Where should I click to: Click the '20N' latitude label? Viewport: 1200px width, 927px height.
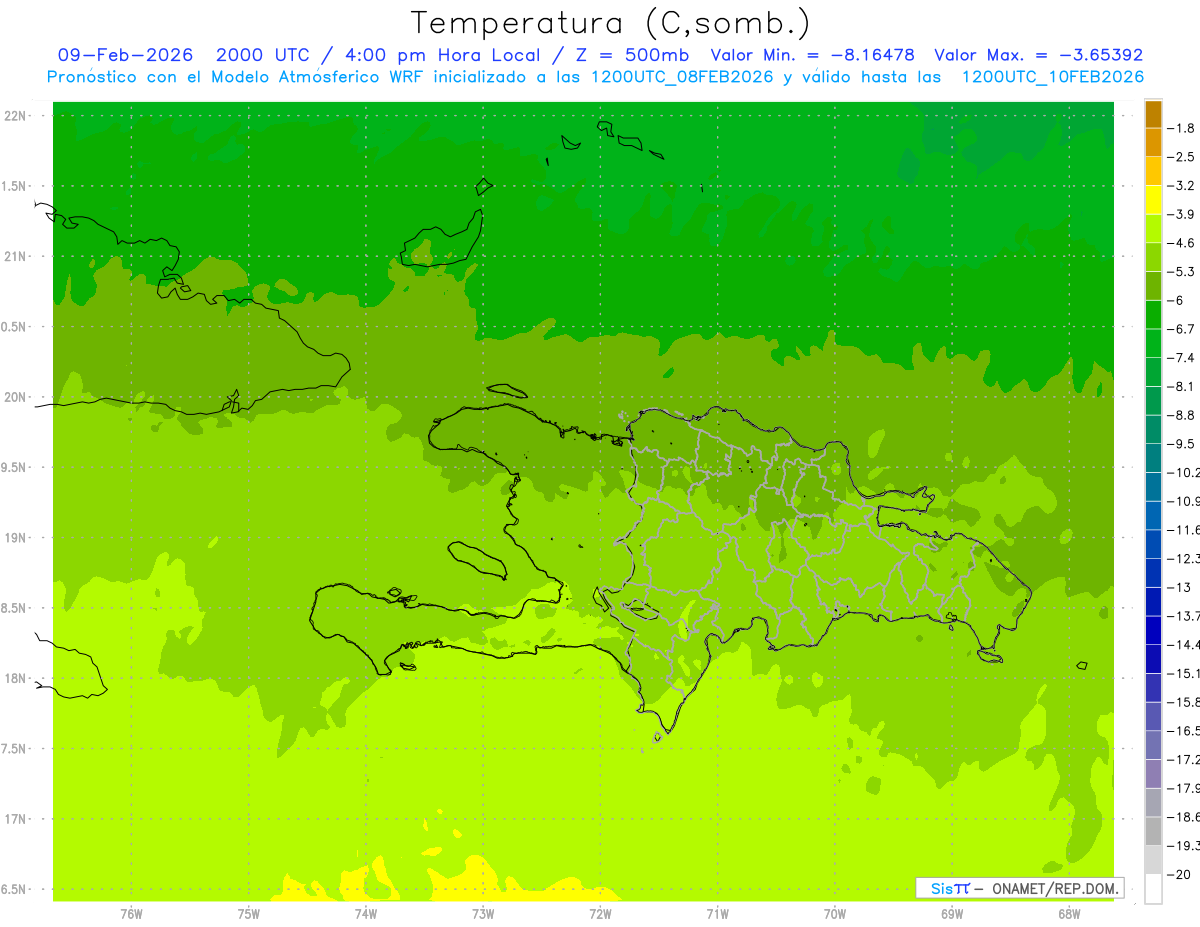tap(16, 397)
